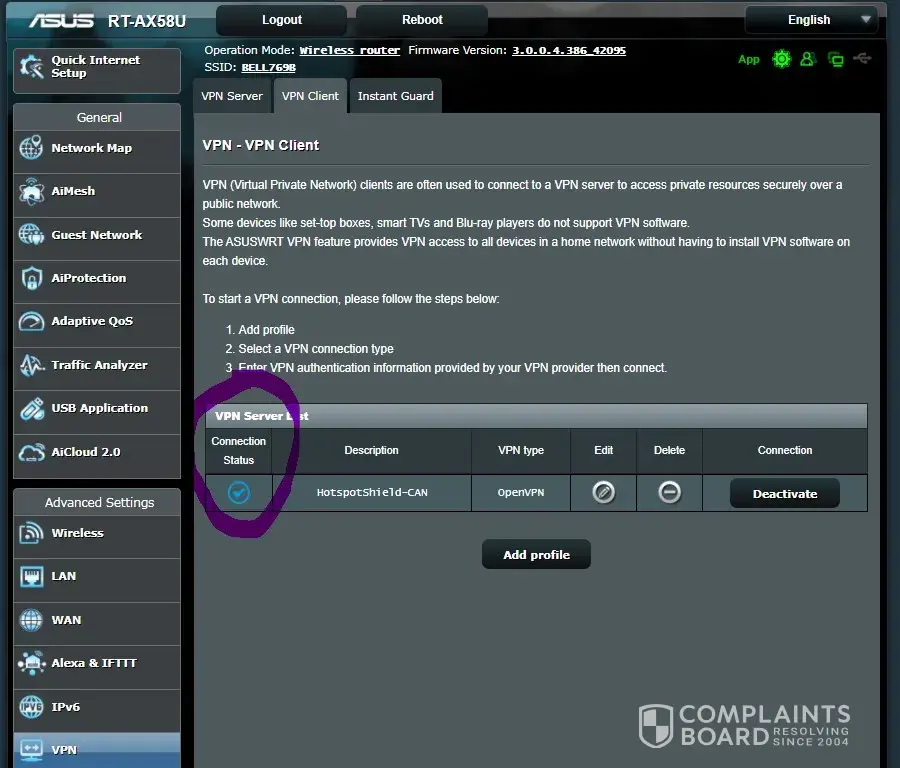Click the Logout button
The height and width of the screenshot is (768, 900).
coord(281,20)
